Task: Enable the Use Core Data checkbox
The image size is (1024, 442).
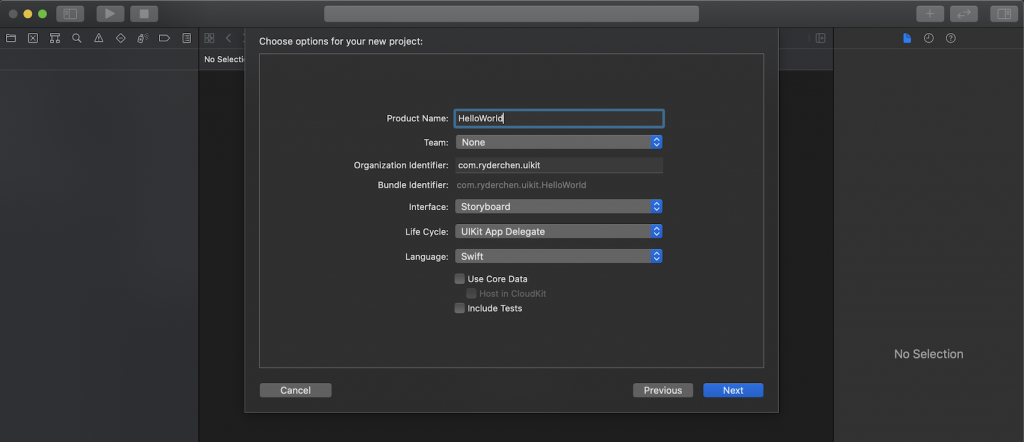Action: point(460,279)
